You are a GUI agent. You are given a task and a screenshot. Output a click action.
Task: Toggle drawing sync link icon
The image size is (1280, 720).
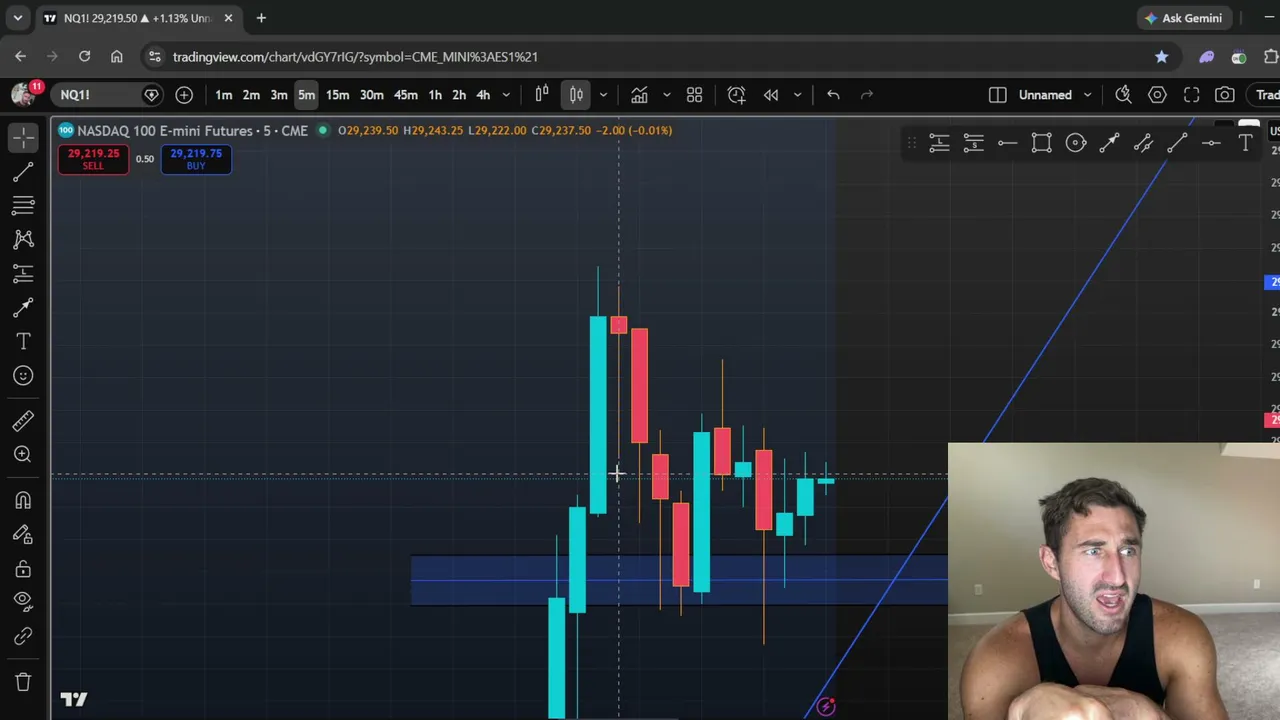point(23,636)
